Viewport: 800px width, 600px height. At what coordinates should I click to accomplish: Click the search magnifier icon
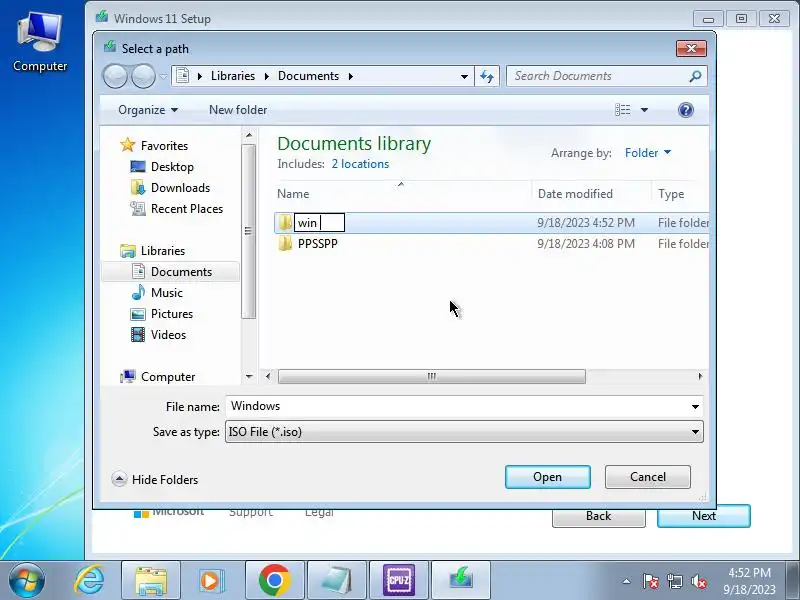[695, 76]
